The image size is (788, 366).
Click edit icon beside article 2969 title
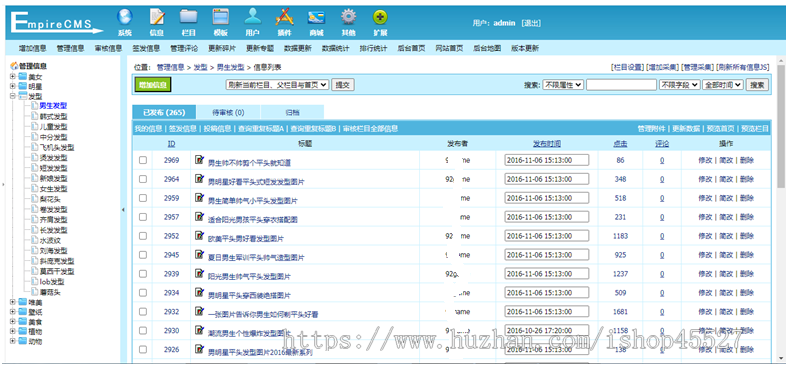(x=200, y=160)
